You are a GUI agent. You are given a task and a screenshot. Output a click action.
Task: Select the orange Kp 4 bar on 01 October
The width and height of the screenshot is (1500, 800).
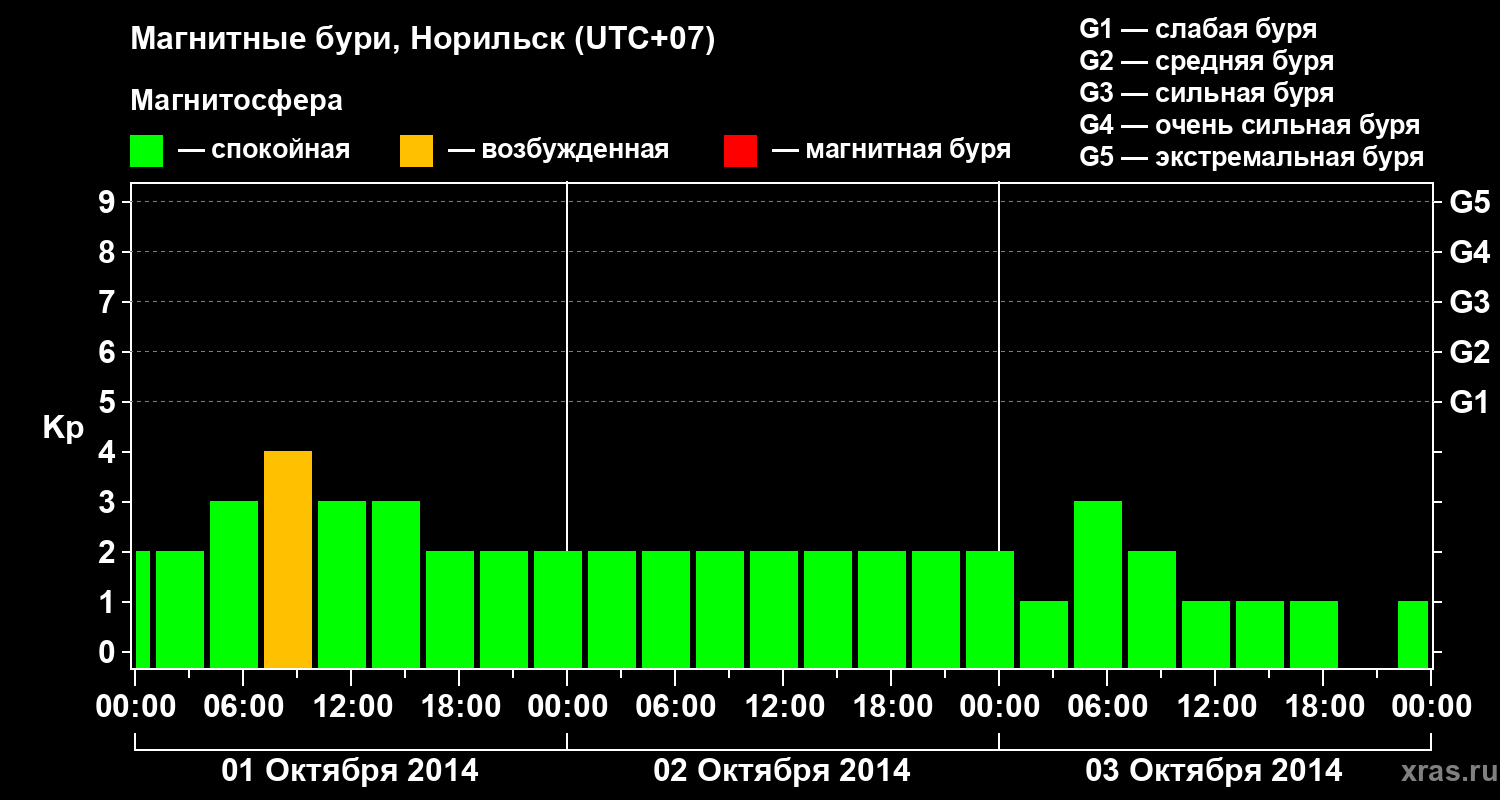pyautogui.click(x=288, y=559)
